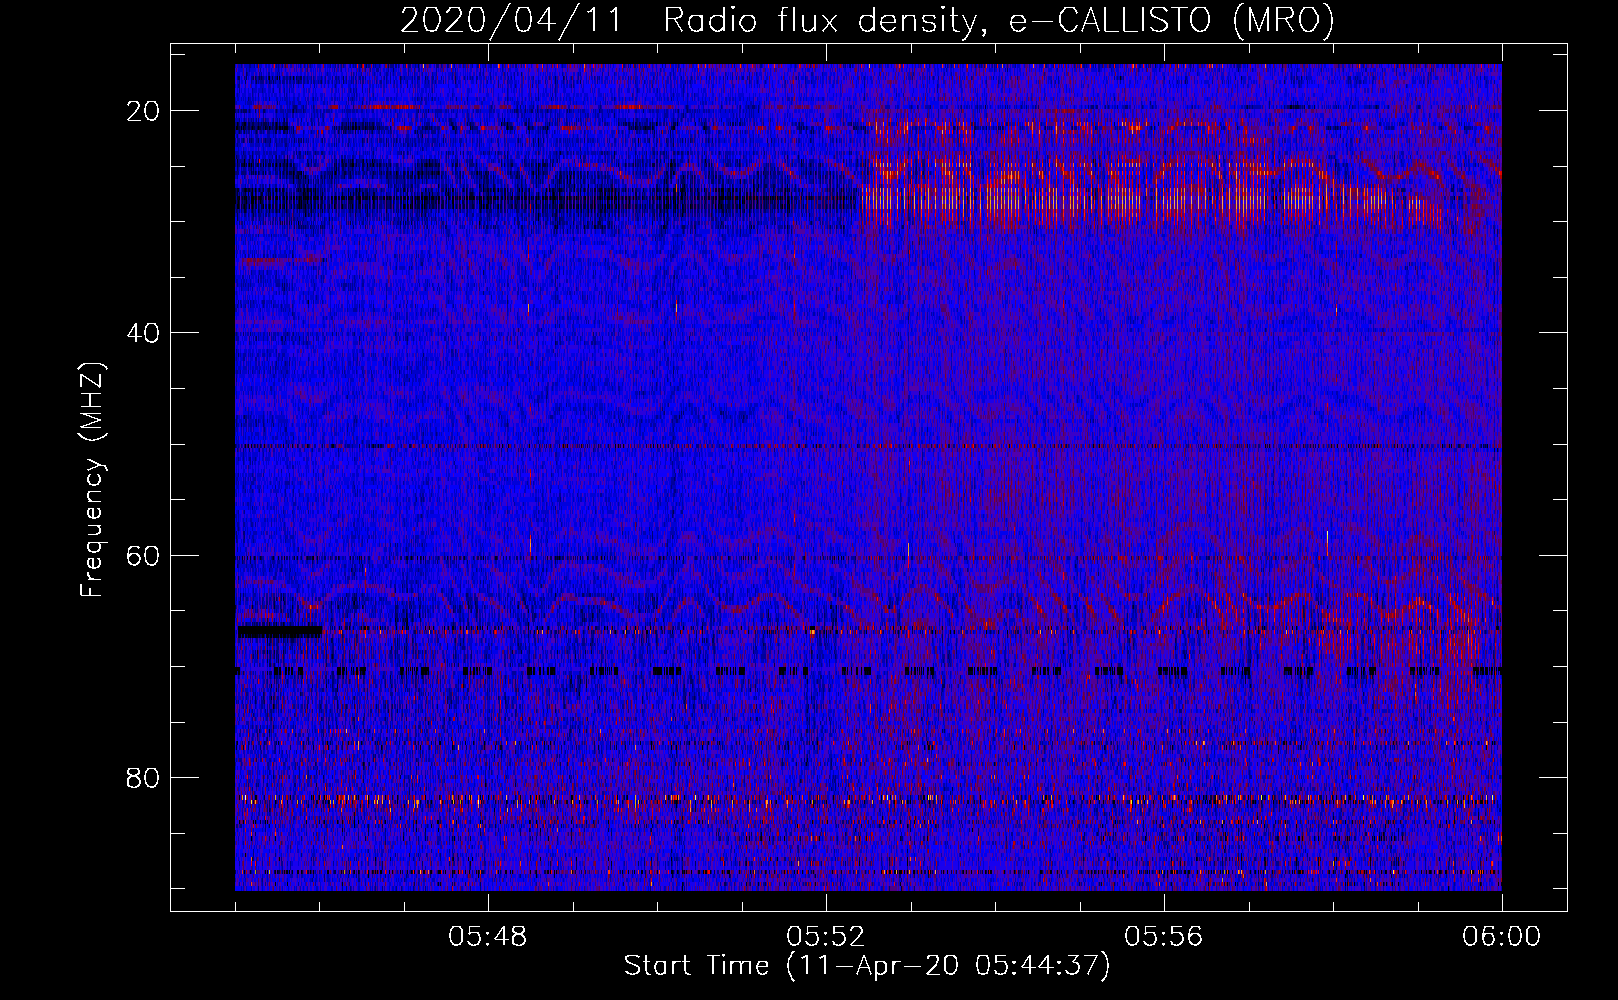Click the 80 MHz frequency tick label
Viewport: 1618px width, 1000px height.
pyautogui.click(x=143, y=778)
